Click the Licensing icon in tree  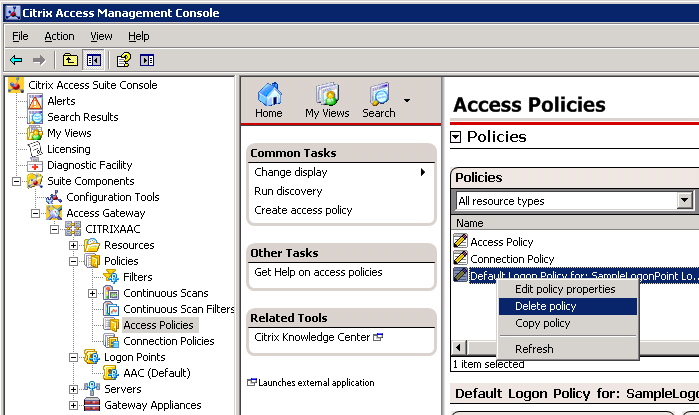pos(35,149)
